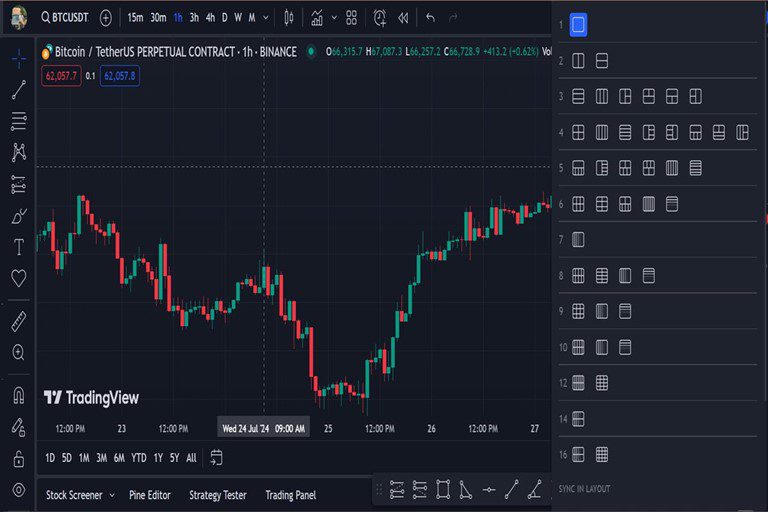Image resolution: width=768 pixels, height=512 pixels.
Task: Open the Stock Screener tab
Action: 74,495
